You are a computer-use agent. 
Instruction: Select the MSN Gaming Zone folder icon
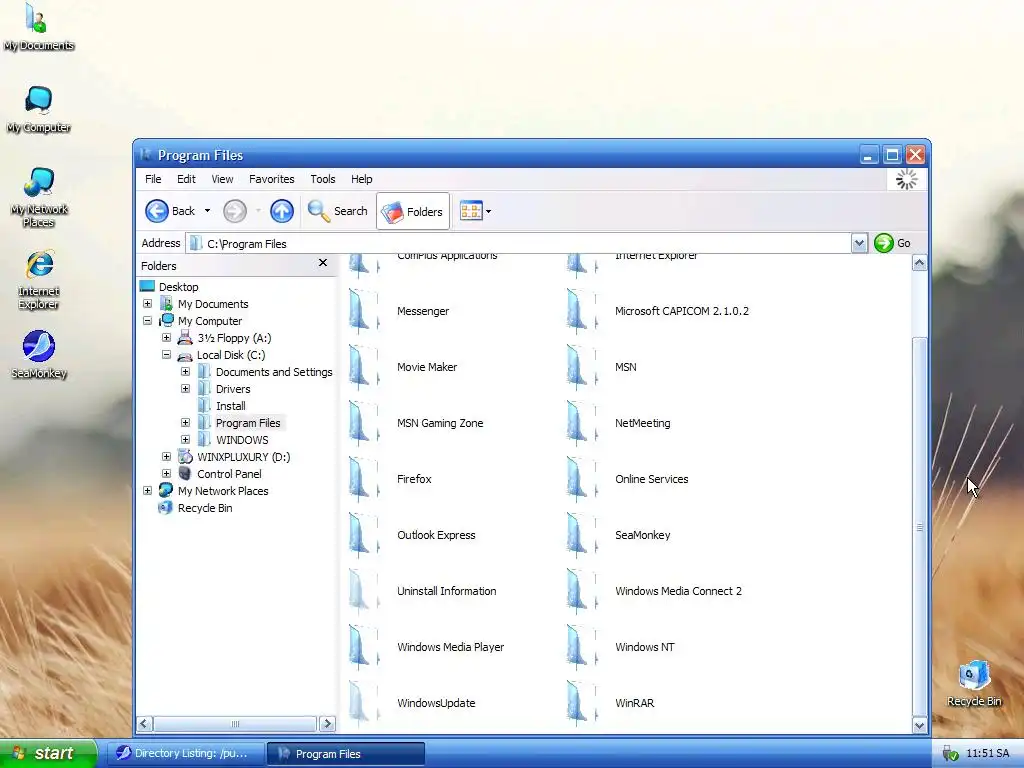364,423
